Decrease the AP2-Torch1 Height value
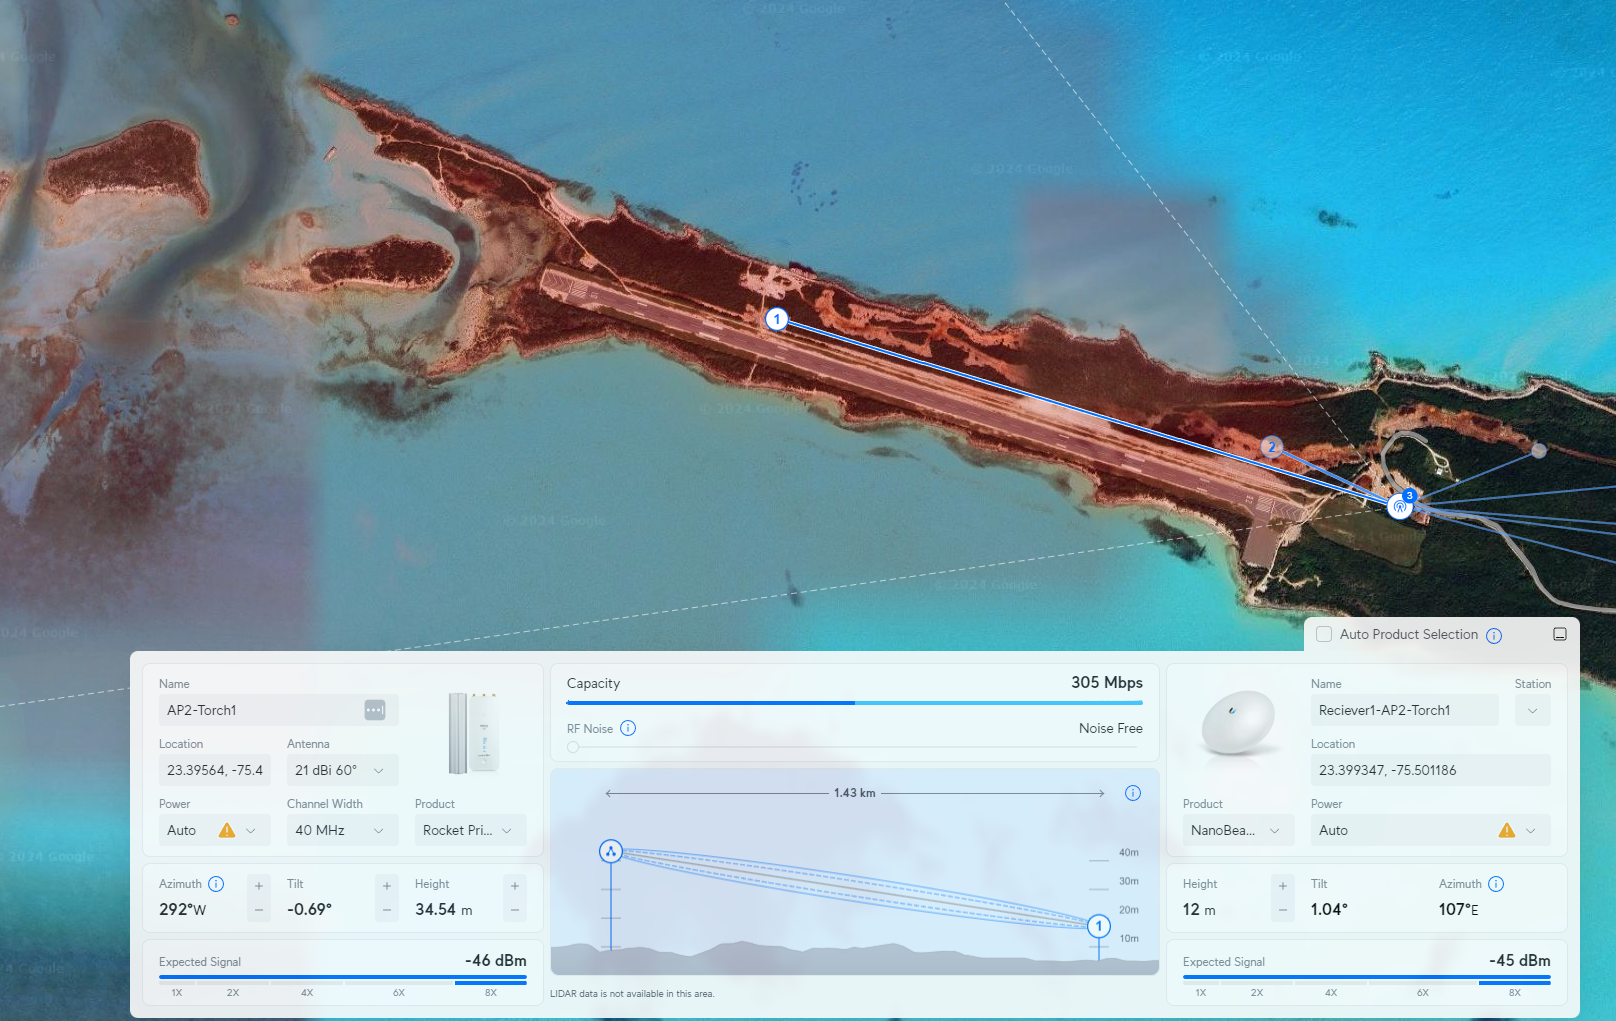The width and height of the screenshot is (1616, 1021). [x=515, y=910]
